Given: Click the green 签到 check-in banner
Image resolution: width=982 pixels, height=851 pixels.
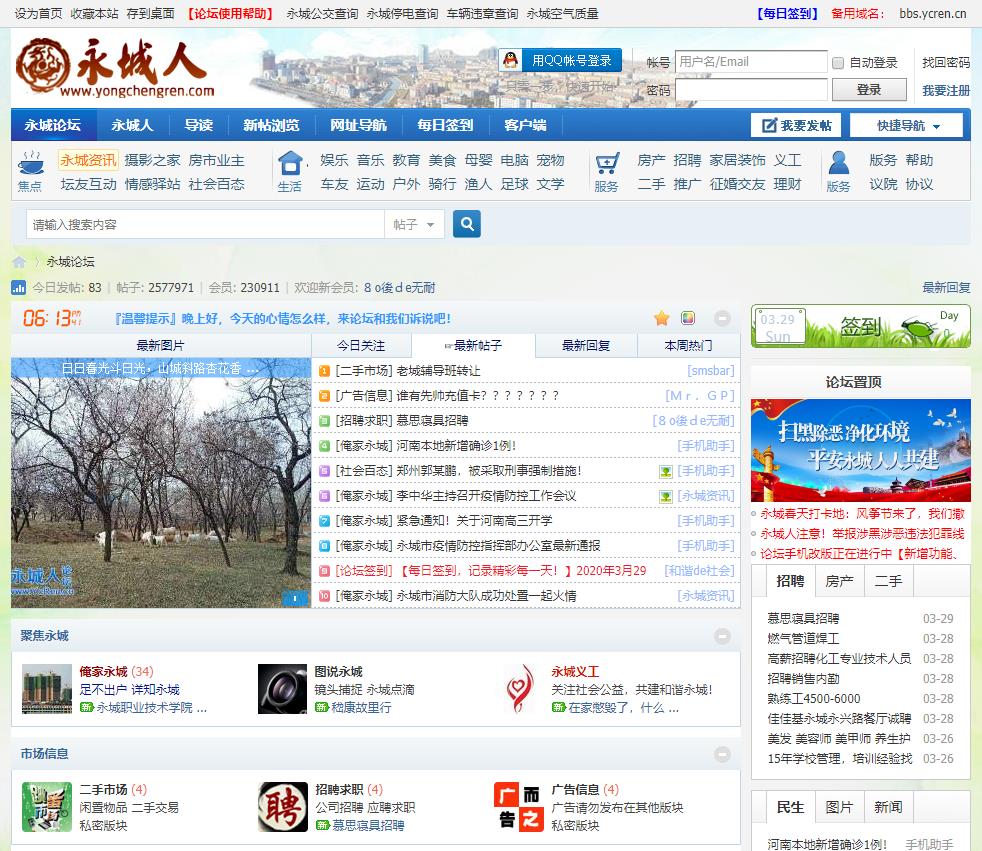Looking at the screenshot, I should [860, 326].
